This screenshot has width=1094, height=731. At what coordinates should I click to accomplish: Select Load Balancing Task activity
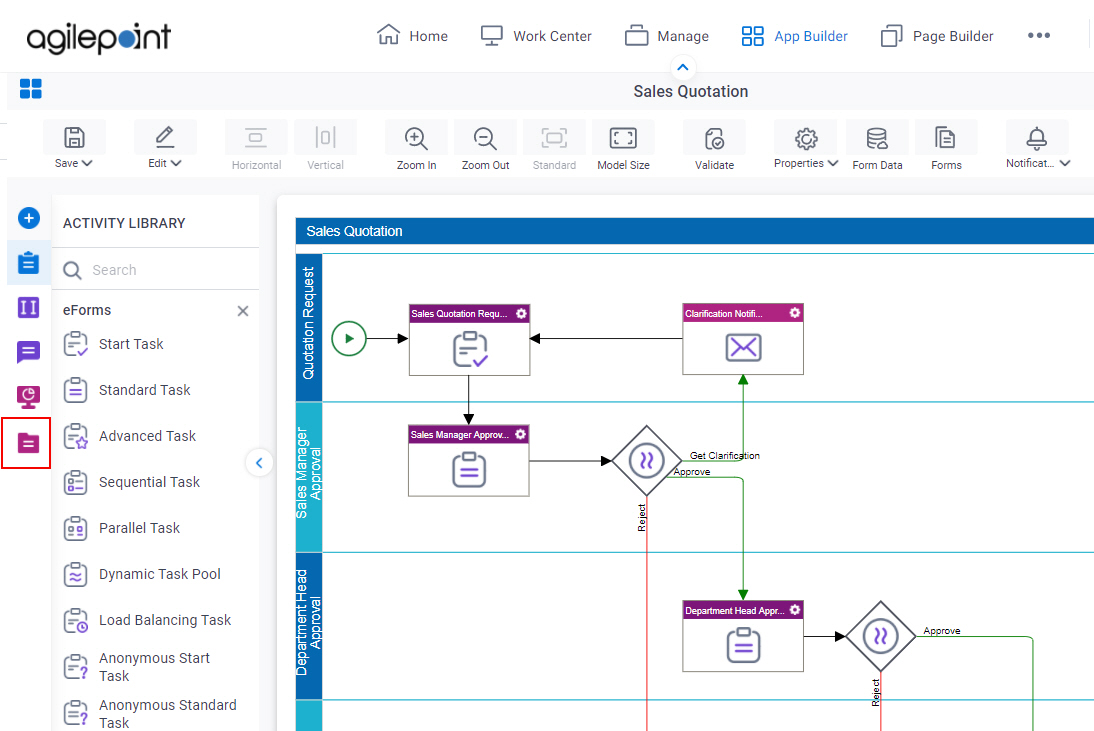147,620
